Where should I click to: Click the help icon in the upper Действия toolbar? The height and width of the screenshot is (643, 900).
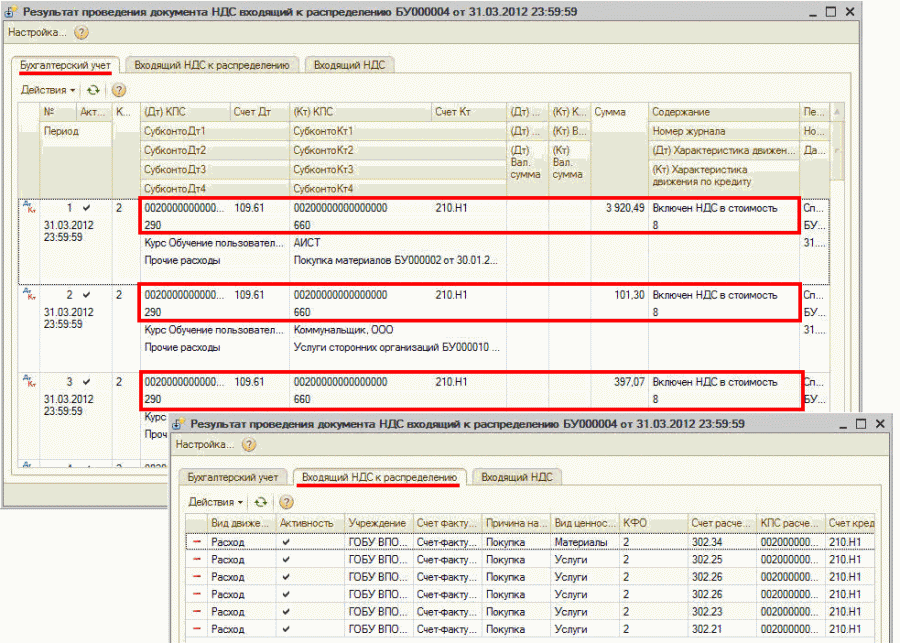[x=118, y=90]
